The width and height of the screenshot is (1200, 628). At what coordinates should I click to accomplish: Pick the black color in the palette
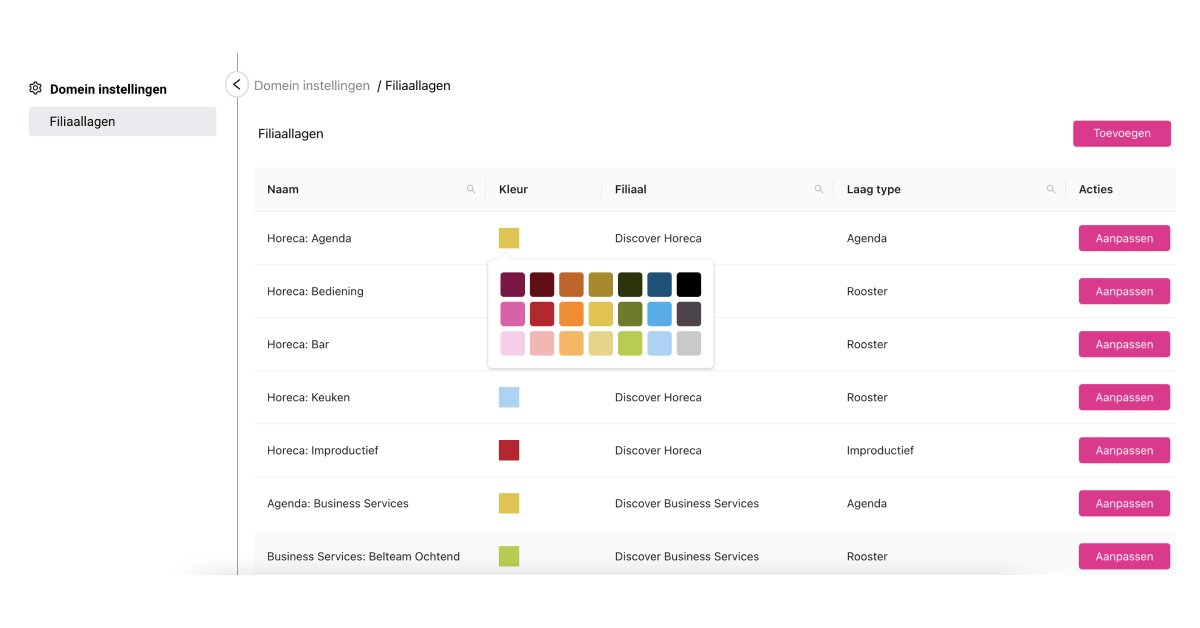click(x=689, y=284)
